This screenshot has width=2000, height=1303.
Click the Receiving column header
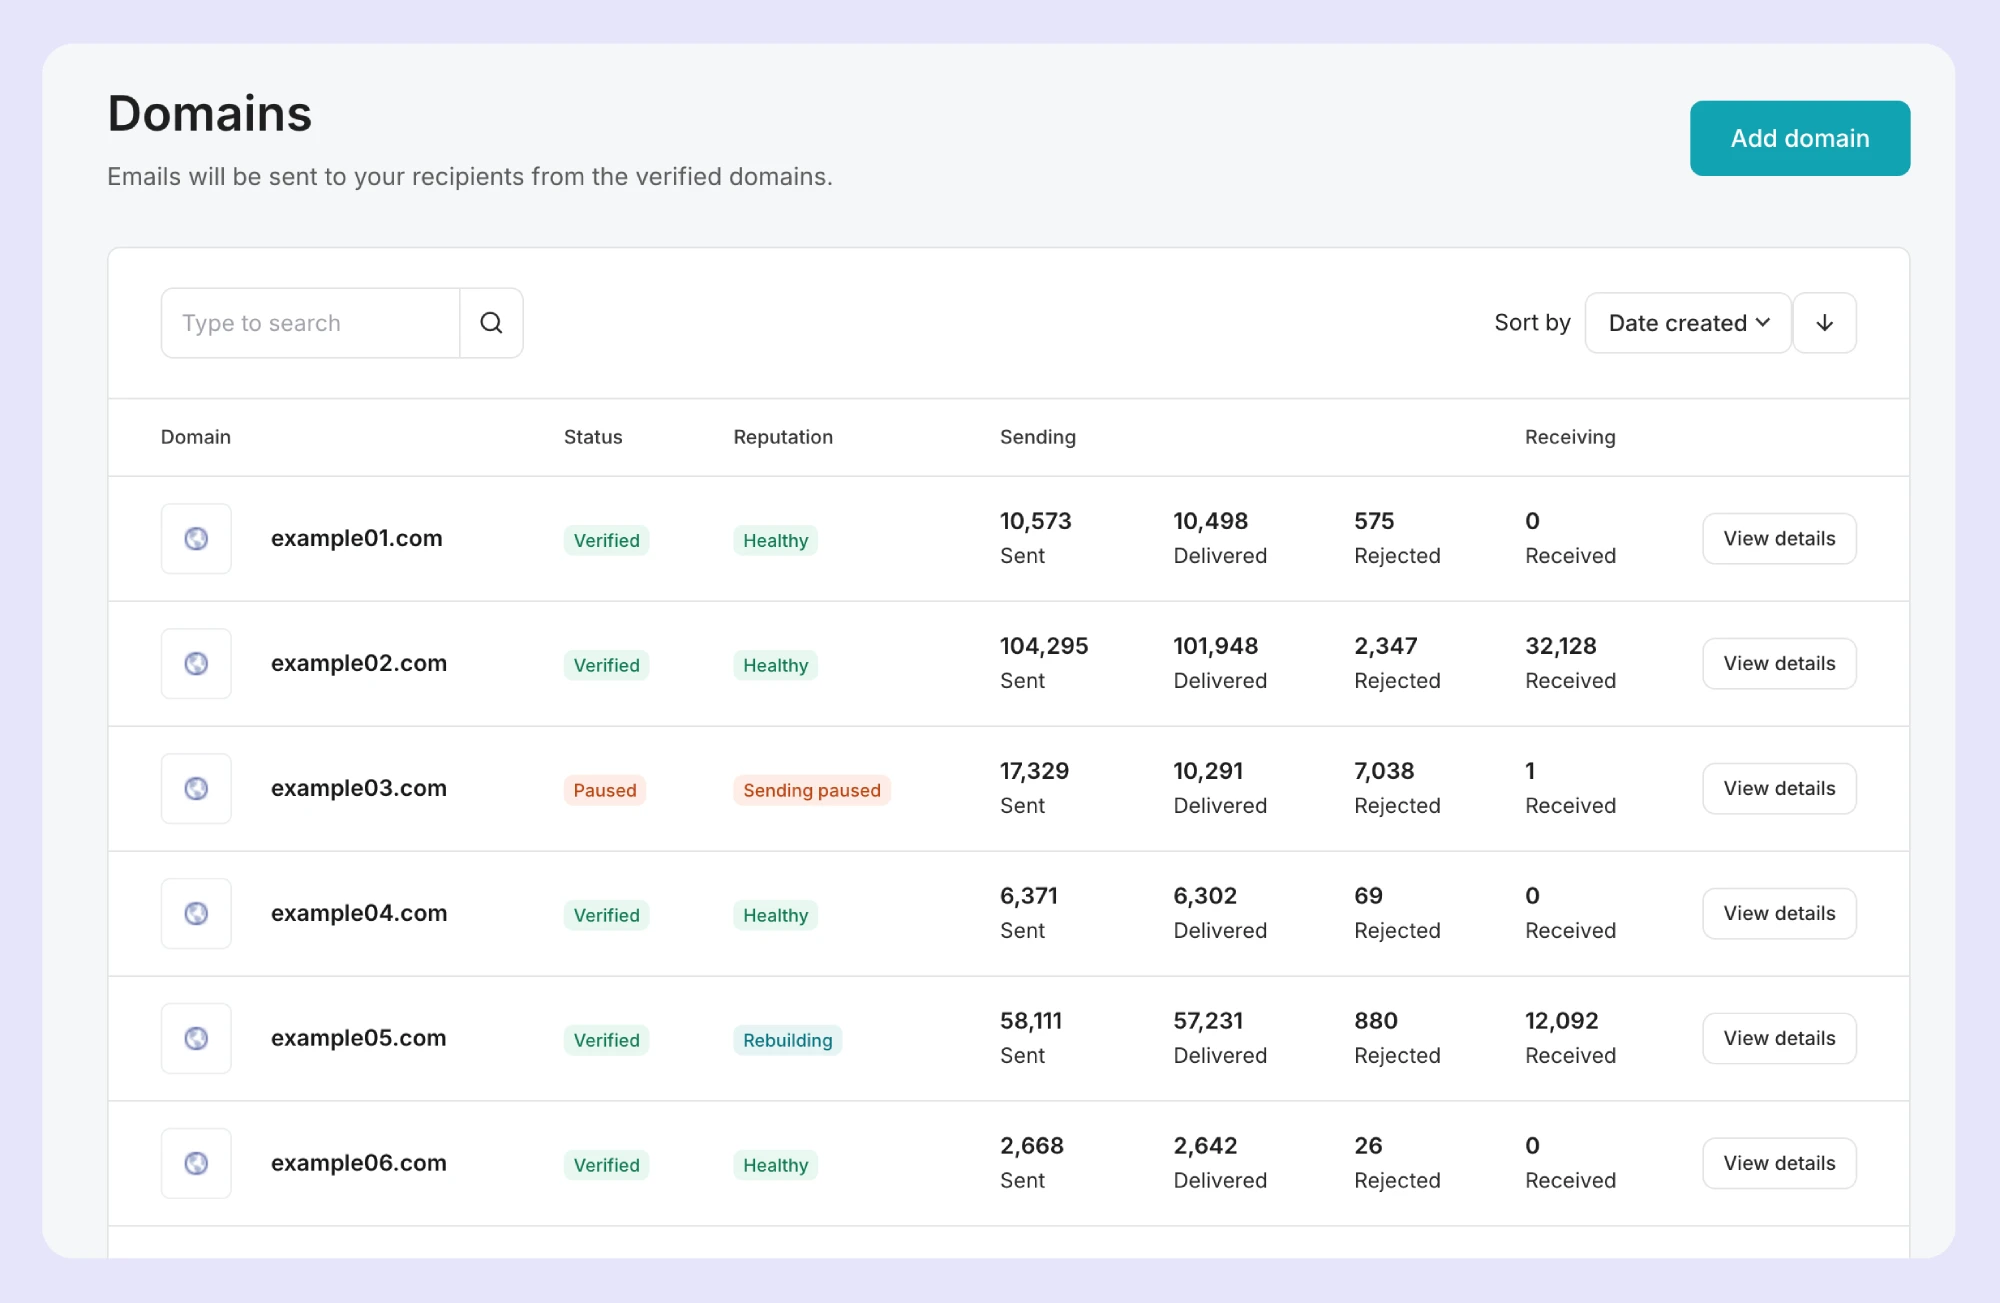(x=1570, y=437)
